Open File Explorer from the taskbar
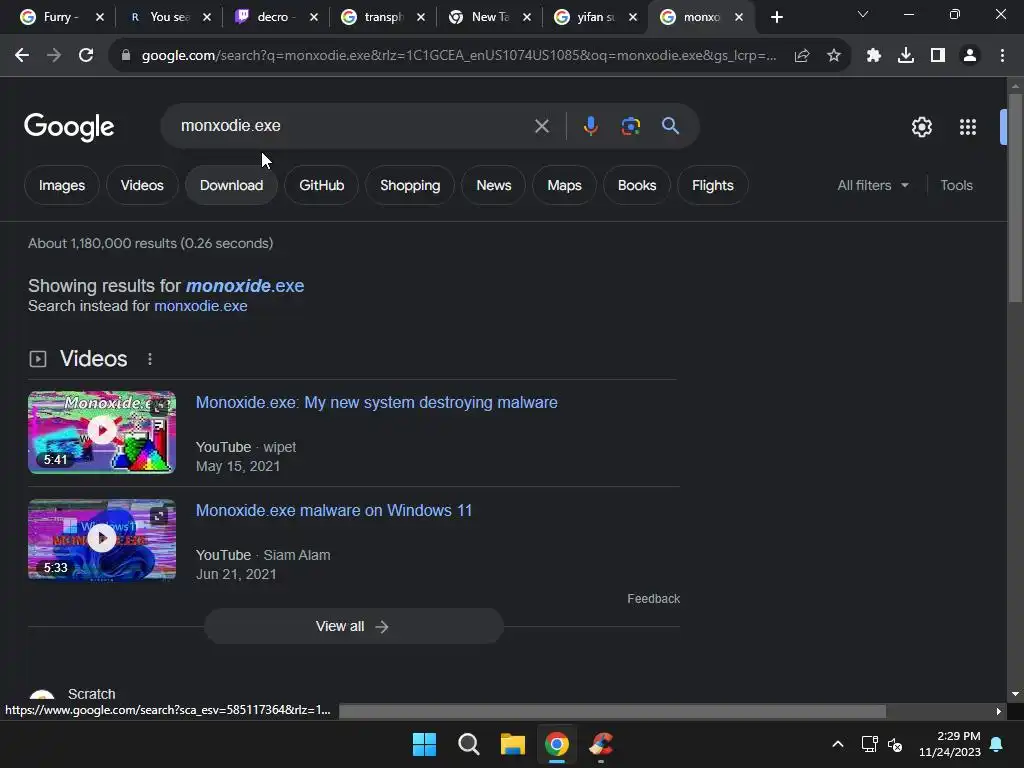The image size is (1024, 768). click(x=513, y=744)
